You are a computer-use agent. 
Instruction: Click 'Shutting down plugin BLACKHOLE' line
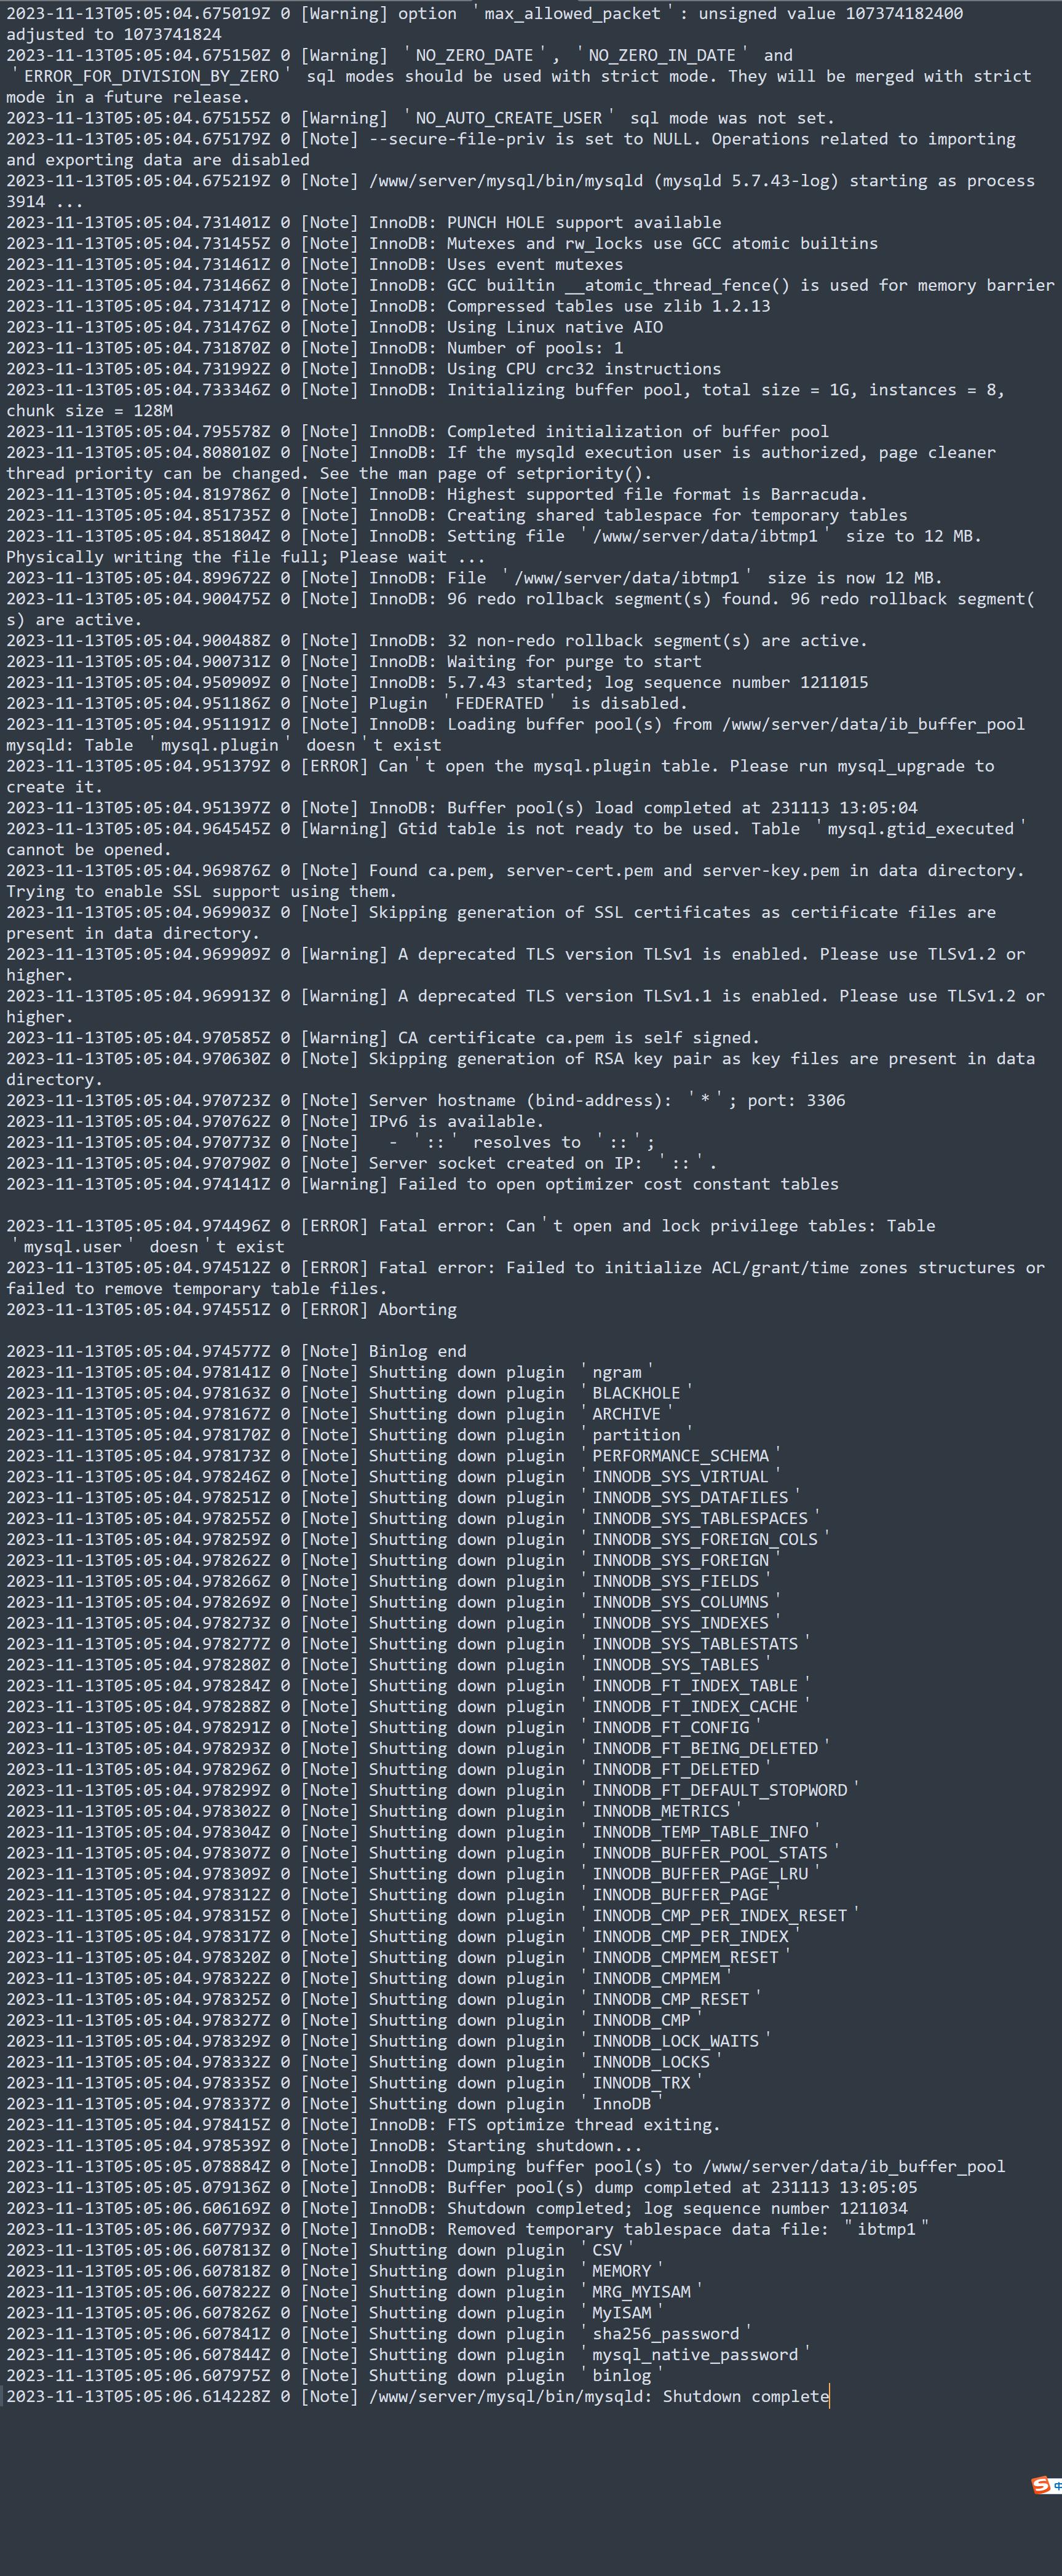coord(348,1393)
